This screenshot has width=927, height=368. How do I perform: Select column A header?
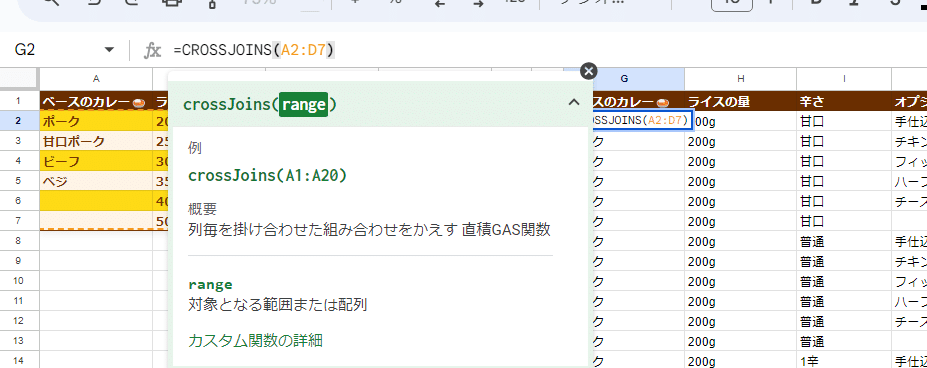[x=96, y=78]
